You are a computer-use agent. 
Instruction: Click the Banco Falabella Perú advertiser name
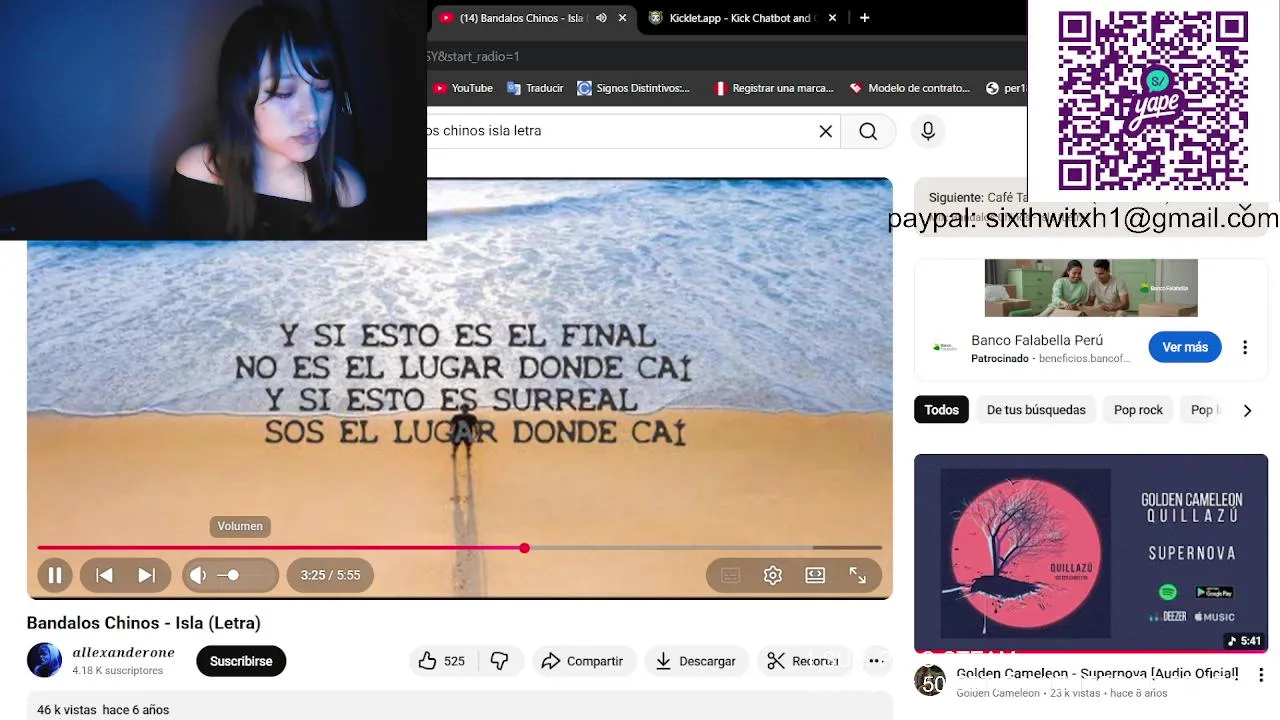(x=1037, y=340)
